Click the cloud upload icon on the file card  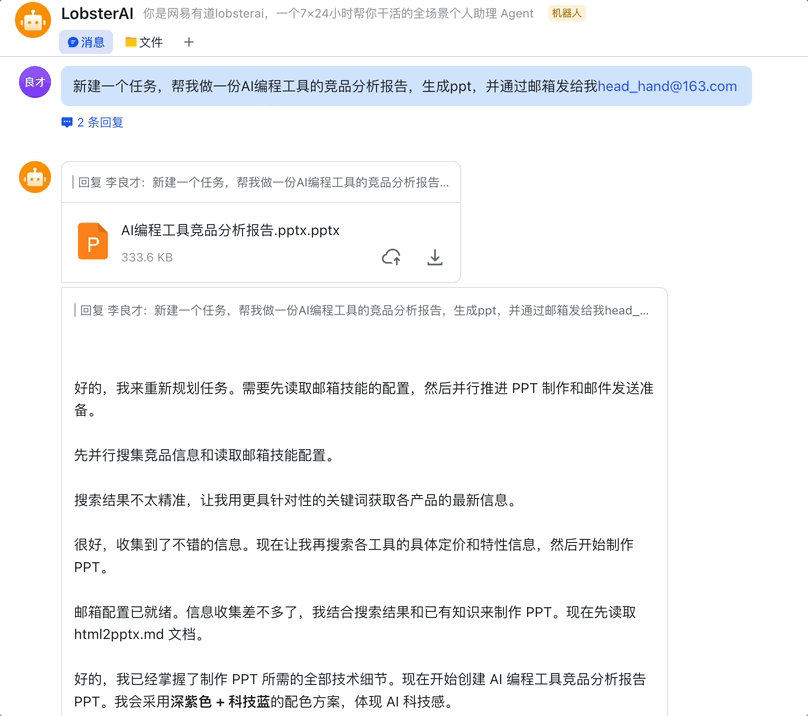click(x=391, y=257)
